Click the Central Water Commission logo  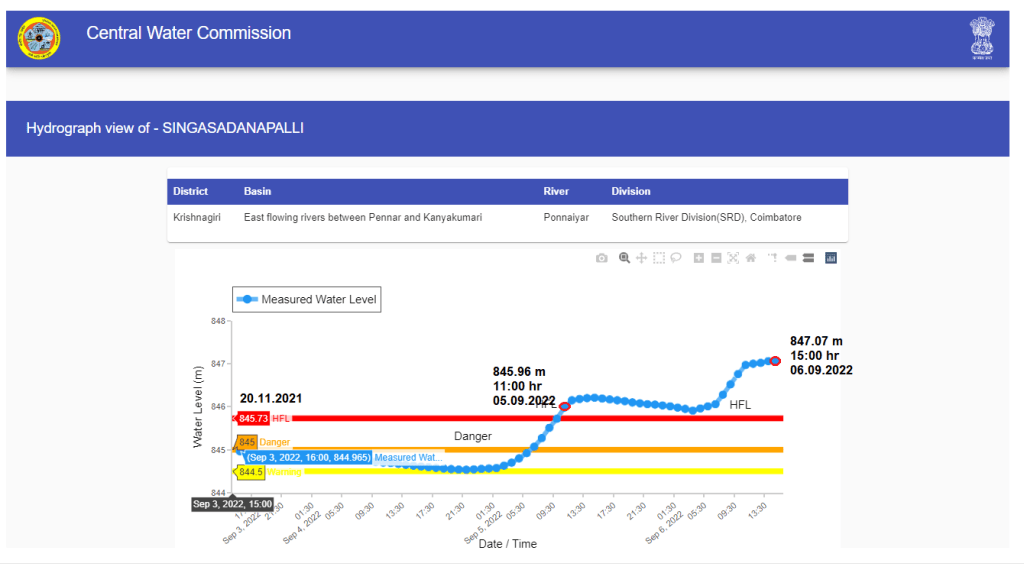tap(39, 38)
